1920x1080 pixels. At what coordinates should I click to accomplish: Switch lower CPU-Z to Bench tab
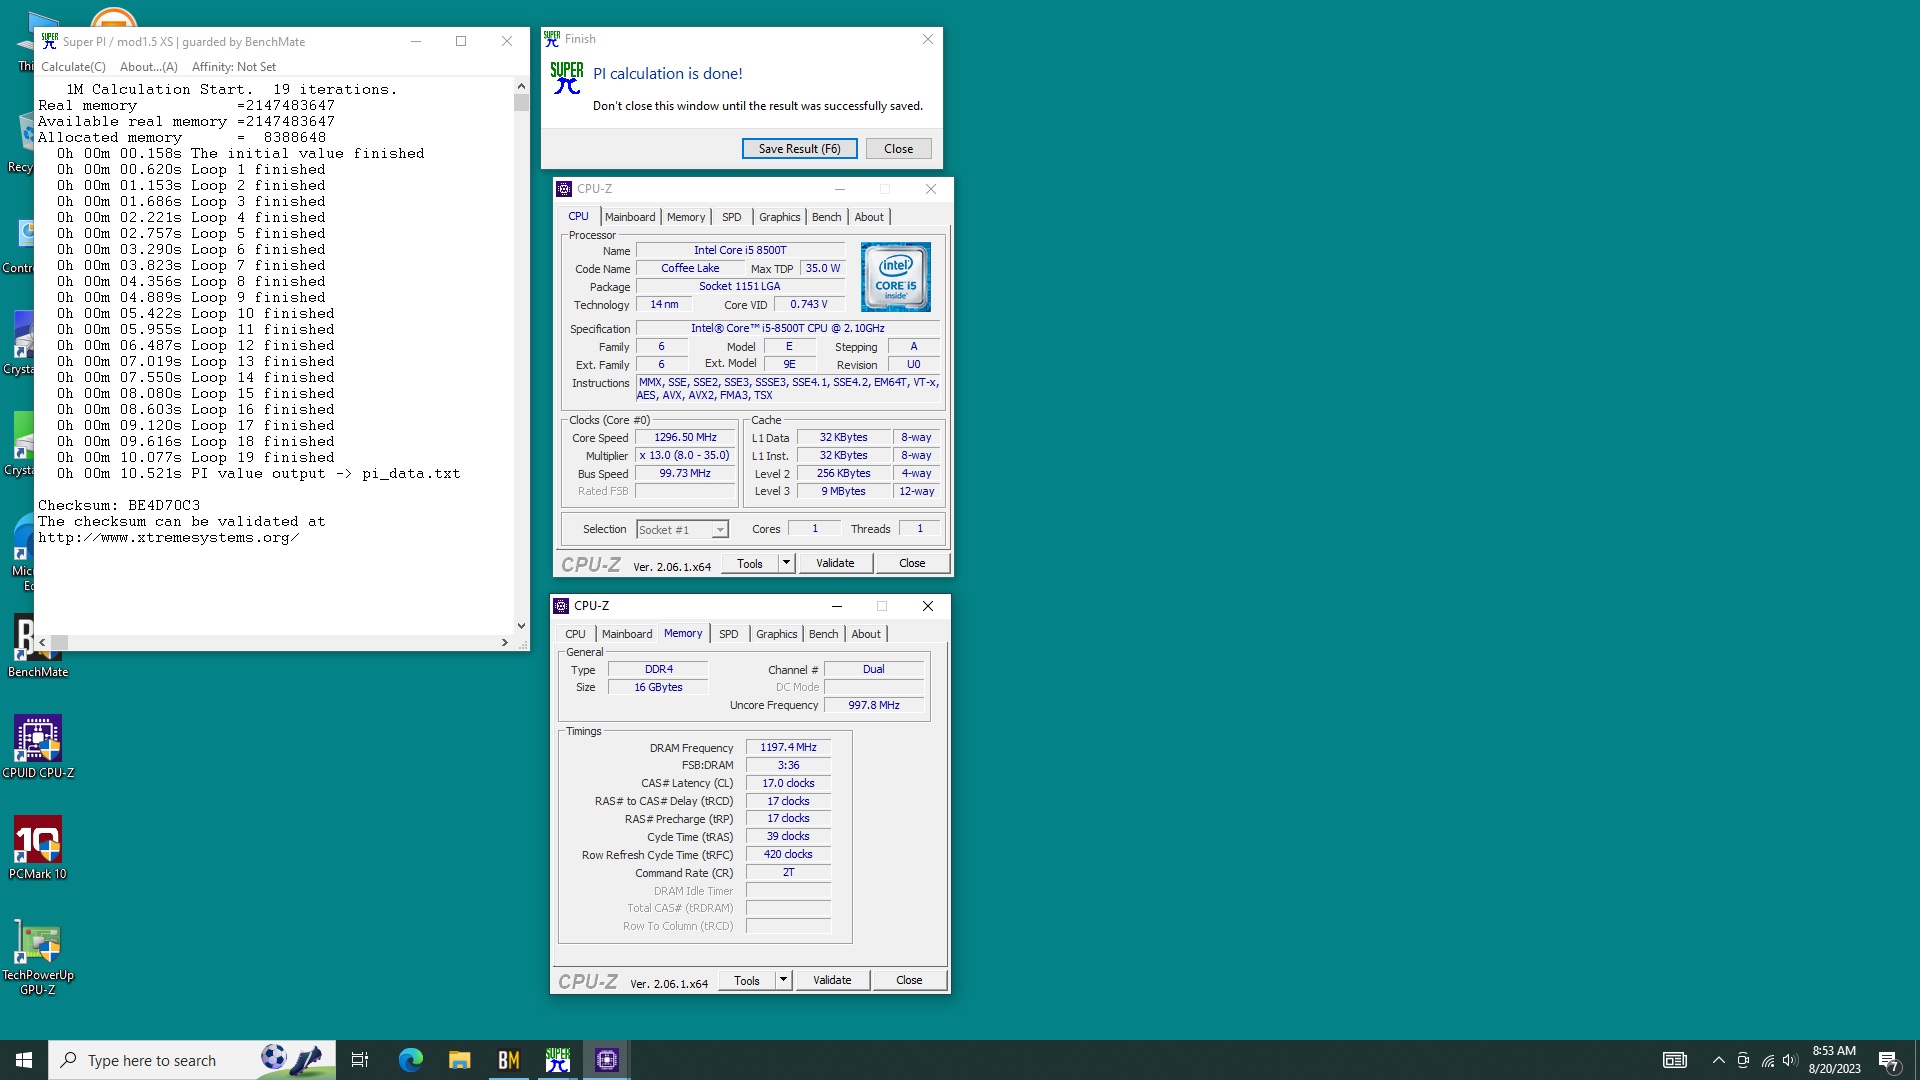(823, 634)
